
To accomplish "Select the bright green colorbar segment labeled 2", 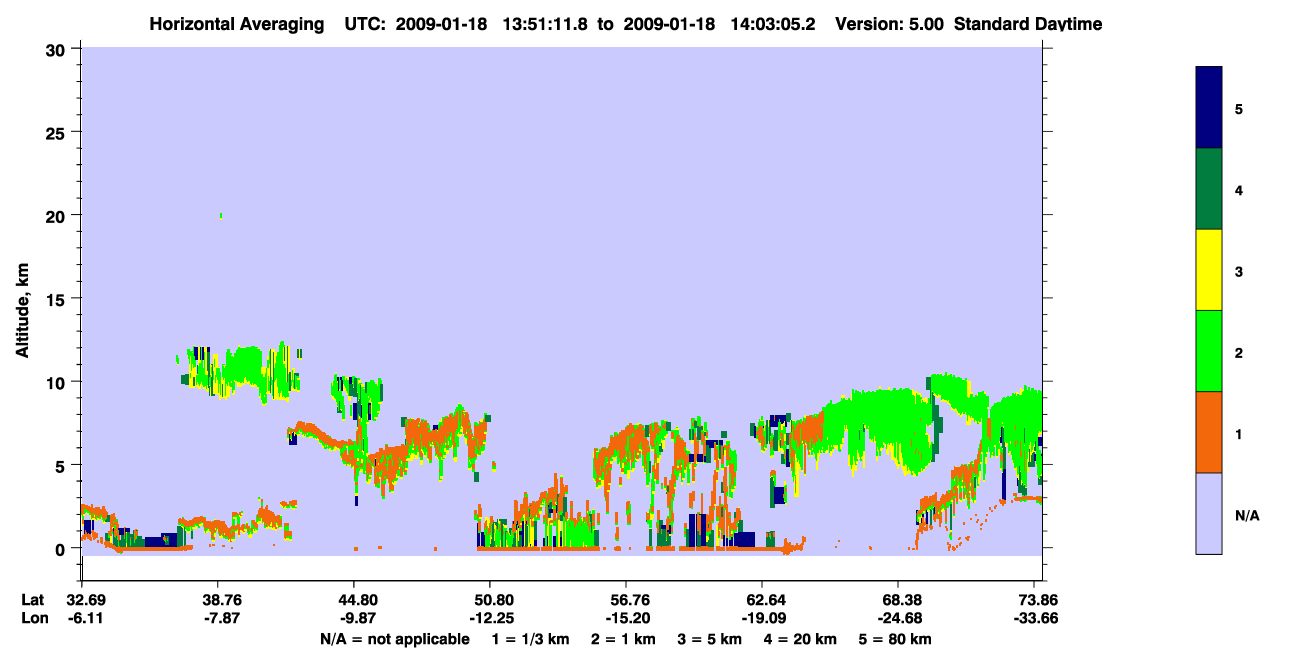I will (x=1209, y=351).
